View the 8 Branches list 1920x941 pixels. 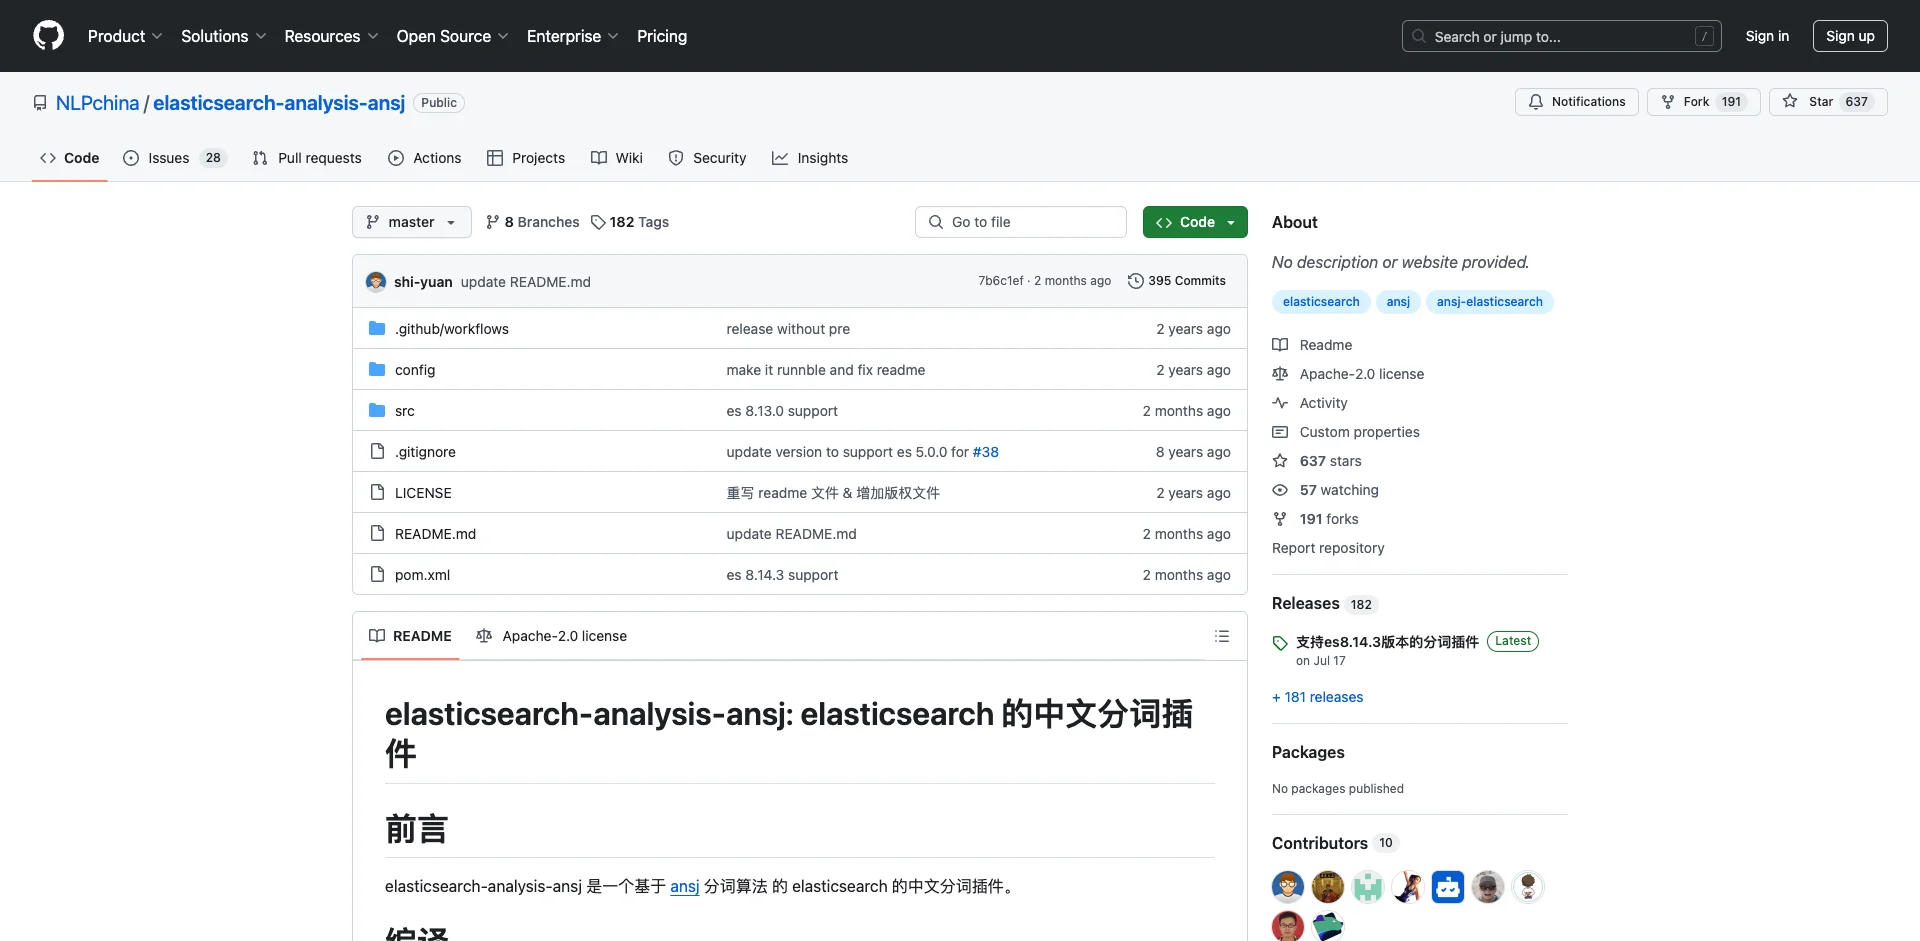(532, 222)
